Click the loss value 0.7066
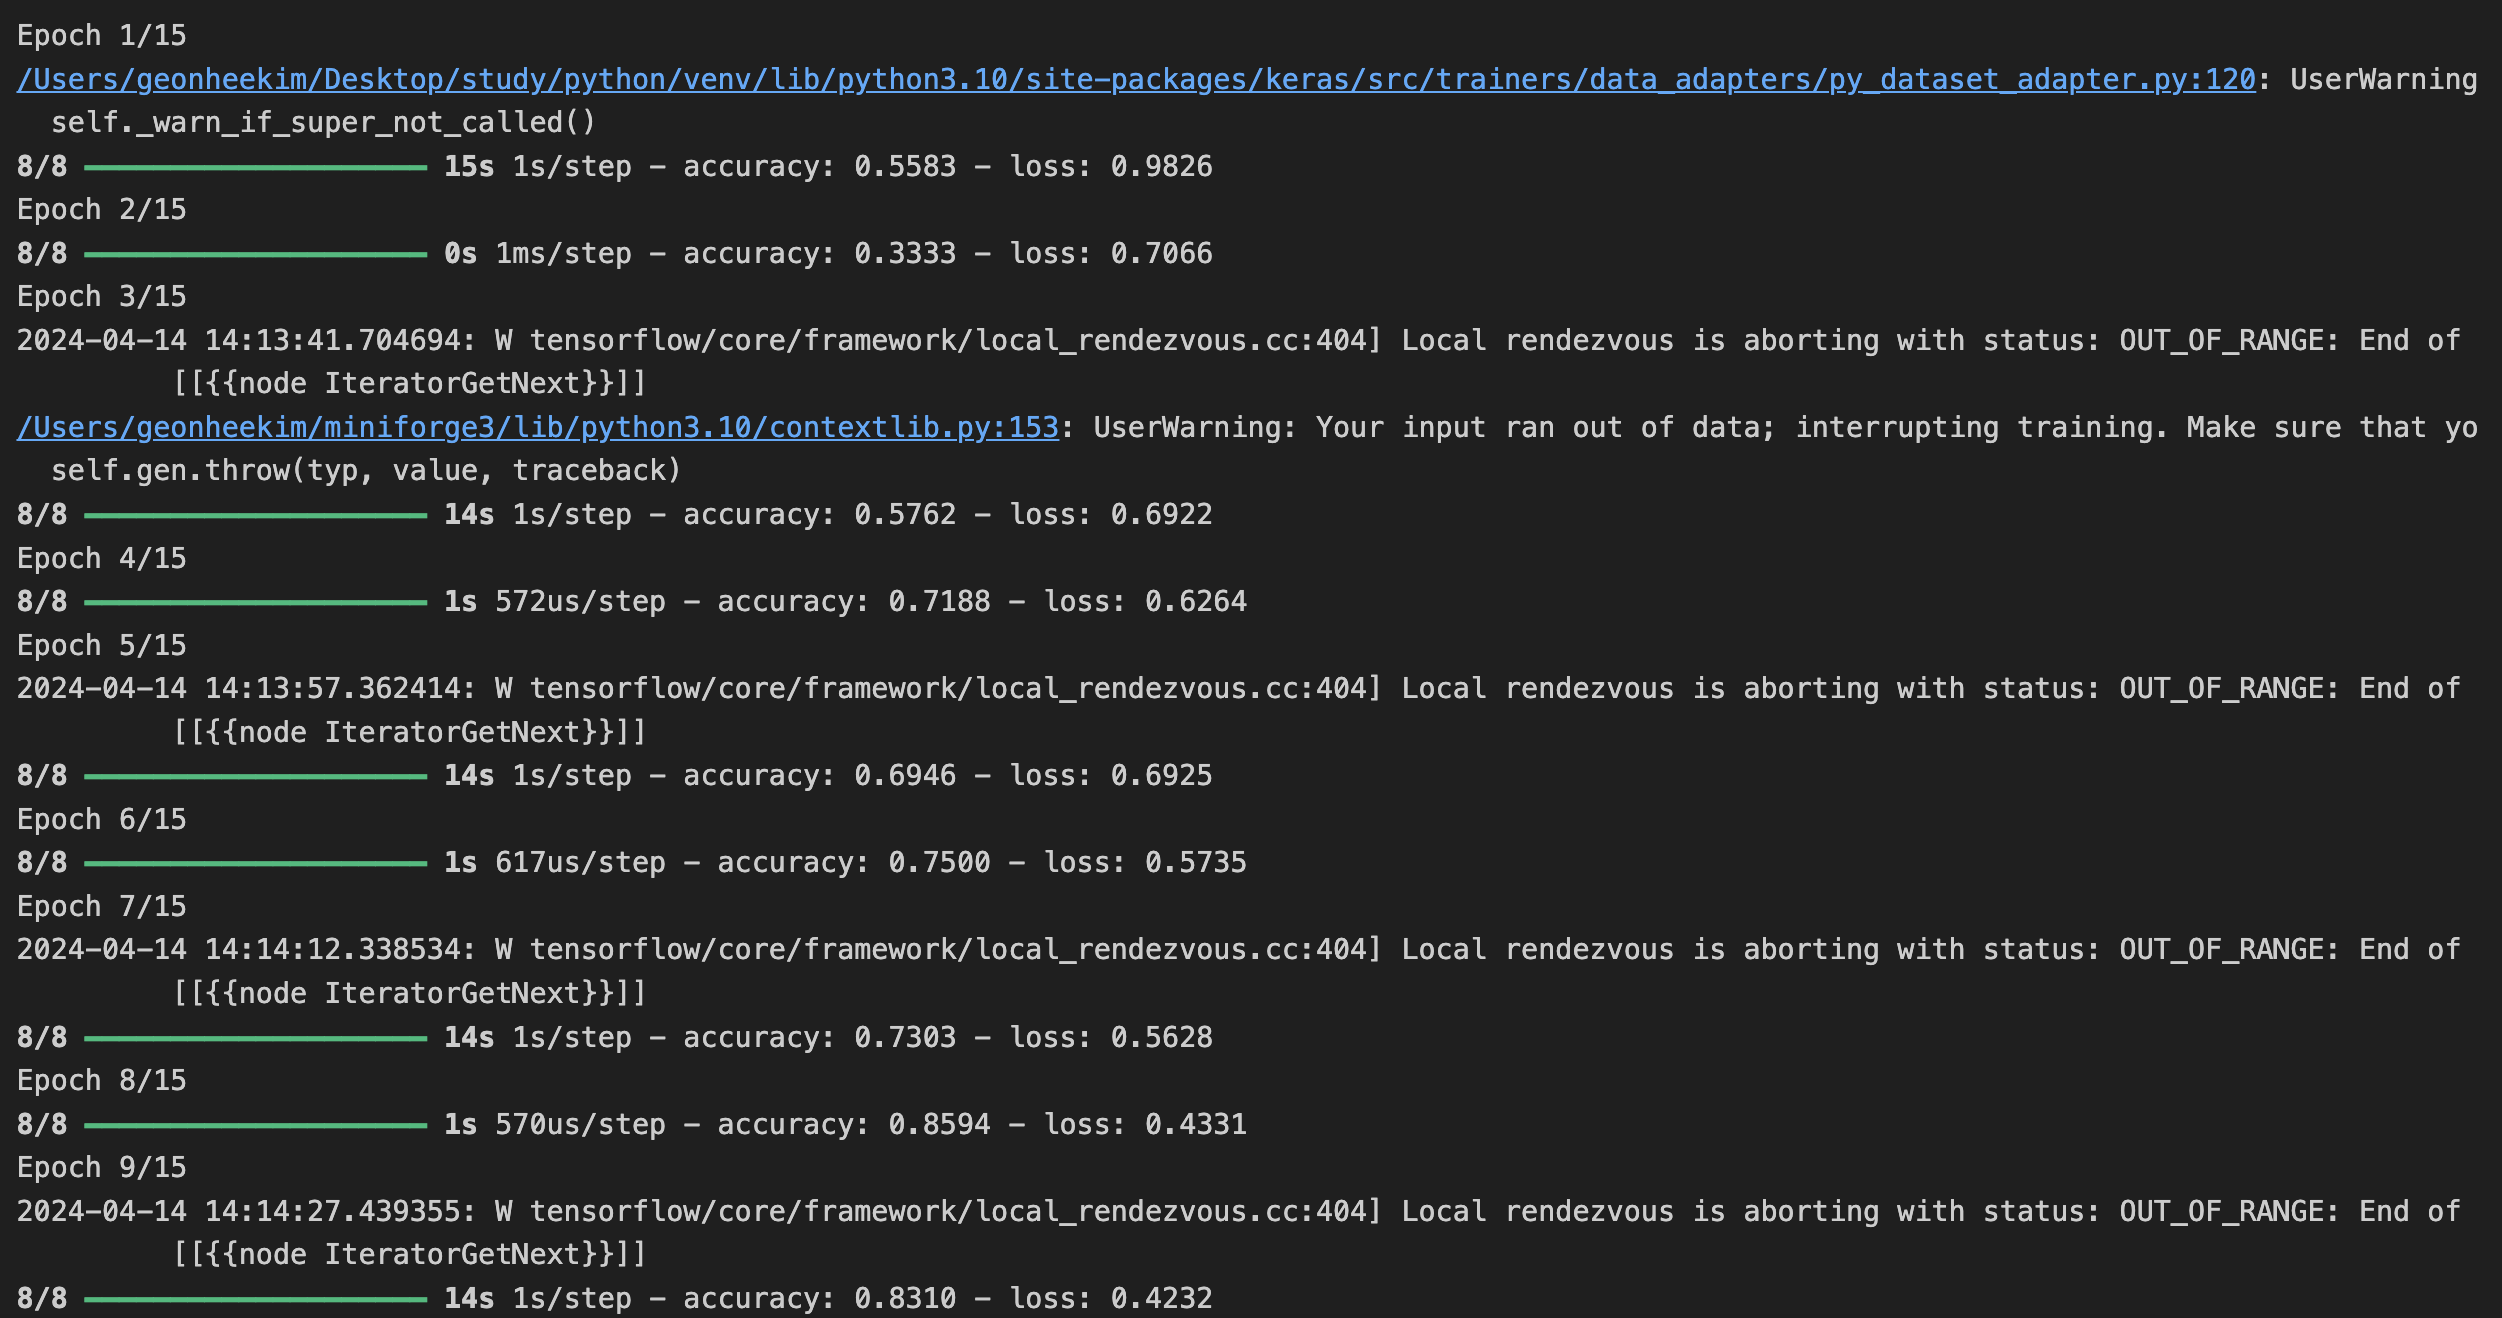 1160,253
